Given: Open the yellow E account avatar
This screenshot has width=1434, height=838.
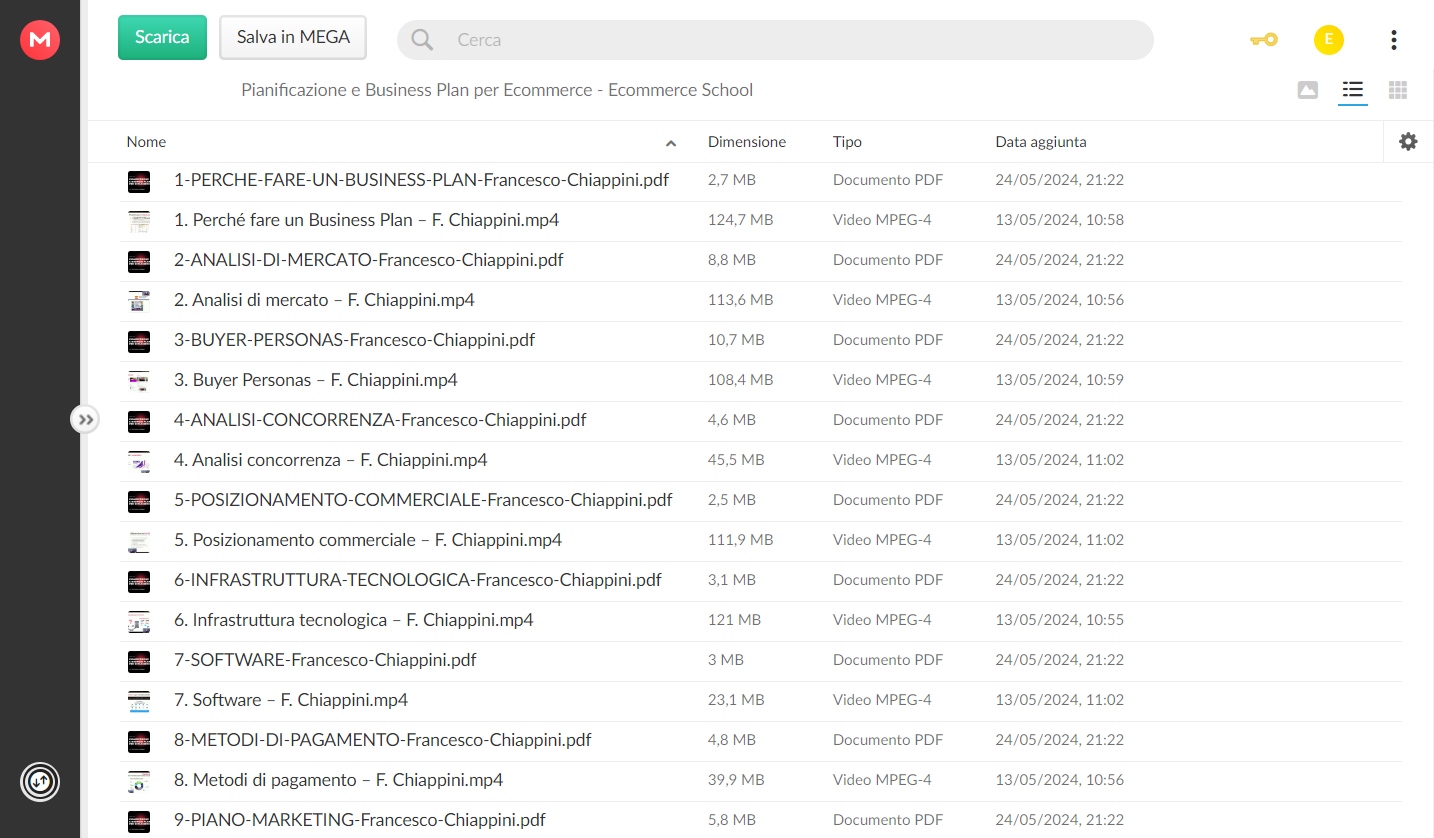Looking at the screenshot, I should pos(1329,40).
